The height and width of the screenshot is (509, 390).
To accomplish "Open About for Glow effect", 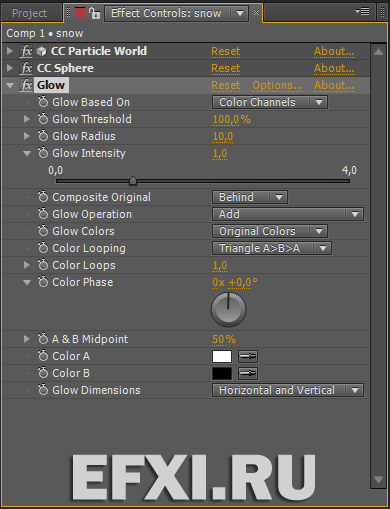I will tap(334, 85).
